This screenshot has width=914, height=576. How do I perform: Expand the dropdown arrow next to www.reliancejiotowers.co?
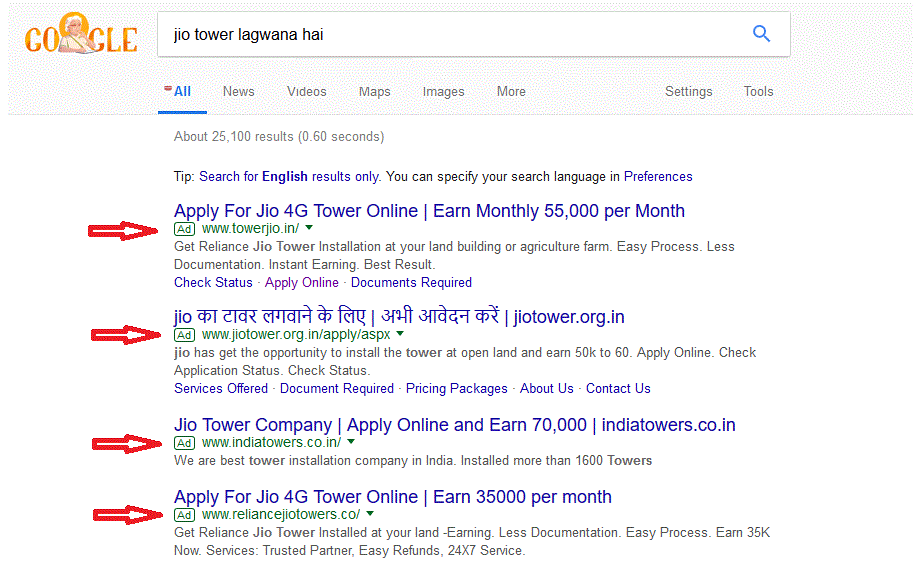(370, 514)
